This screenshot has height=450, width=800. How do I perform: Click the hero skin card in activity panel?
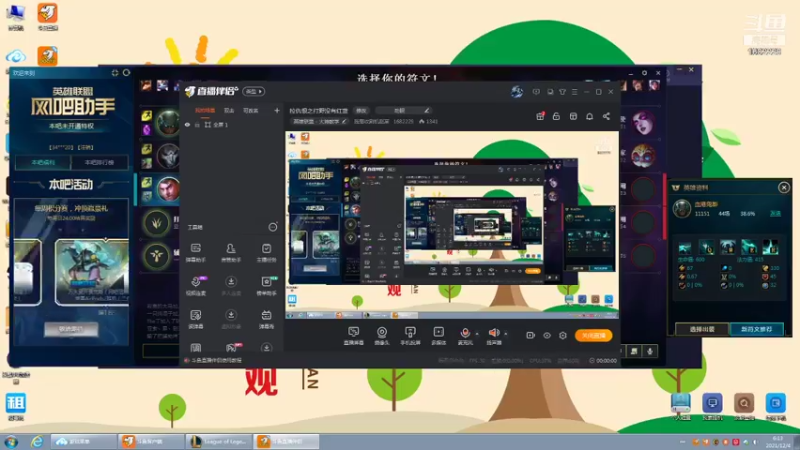tap(91, 271)
